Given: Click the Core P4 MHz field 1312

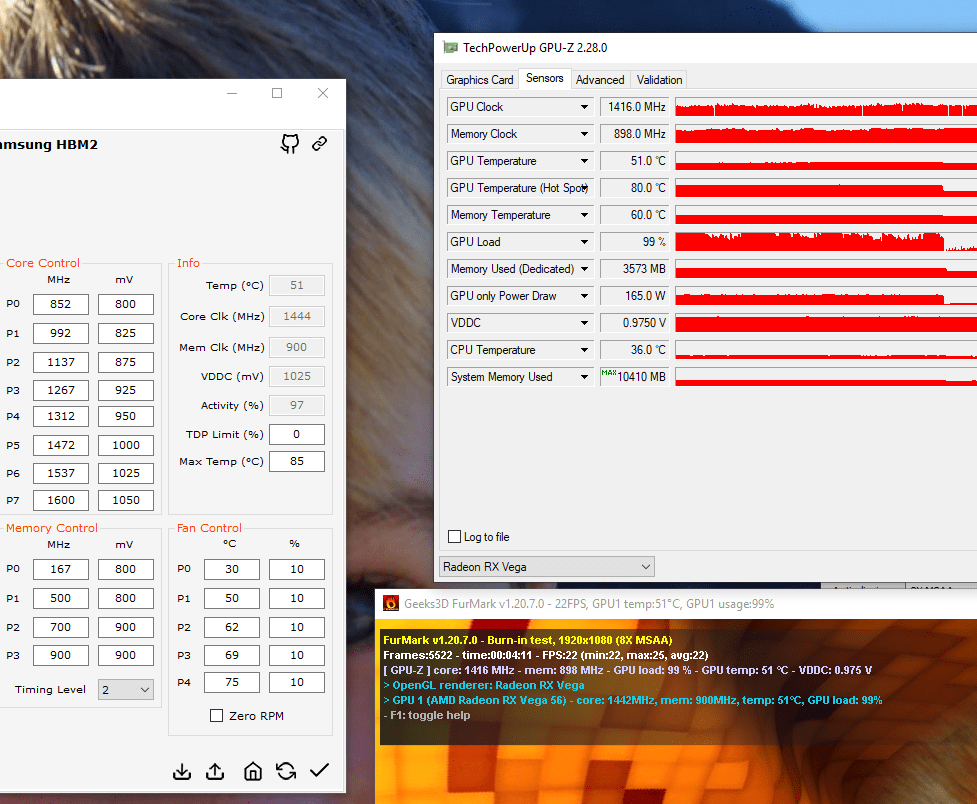Looking at the screenshot, I should [x=60, y=416].
